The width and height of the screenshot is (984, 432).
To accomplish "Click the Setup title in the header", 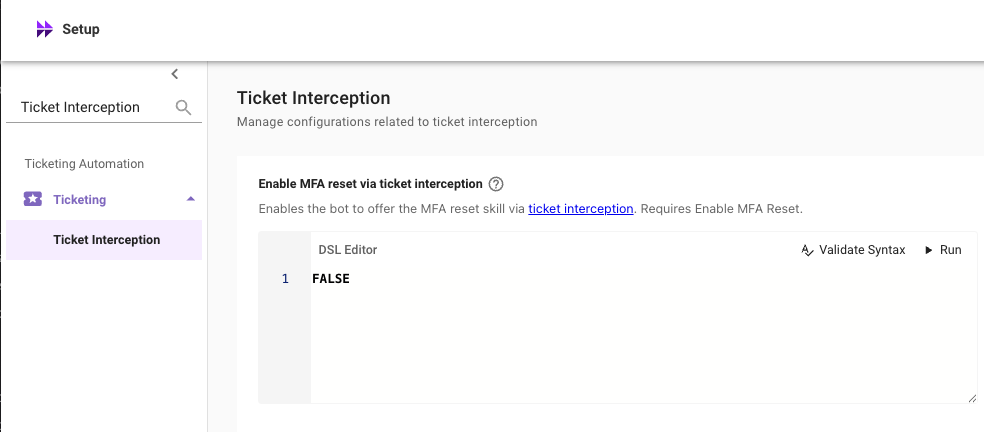I will pos(81,30).
